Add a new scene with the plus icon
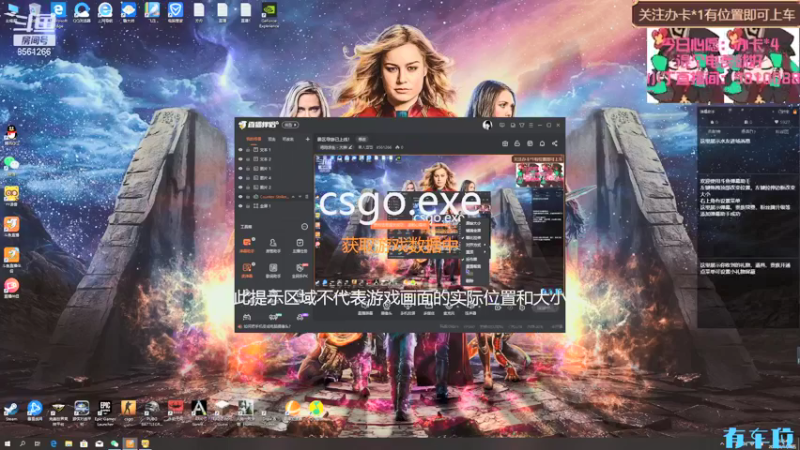 pos(308,139)
